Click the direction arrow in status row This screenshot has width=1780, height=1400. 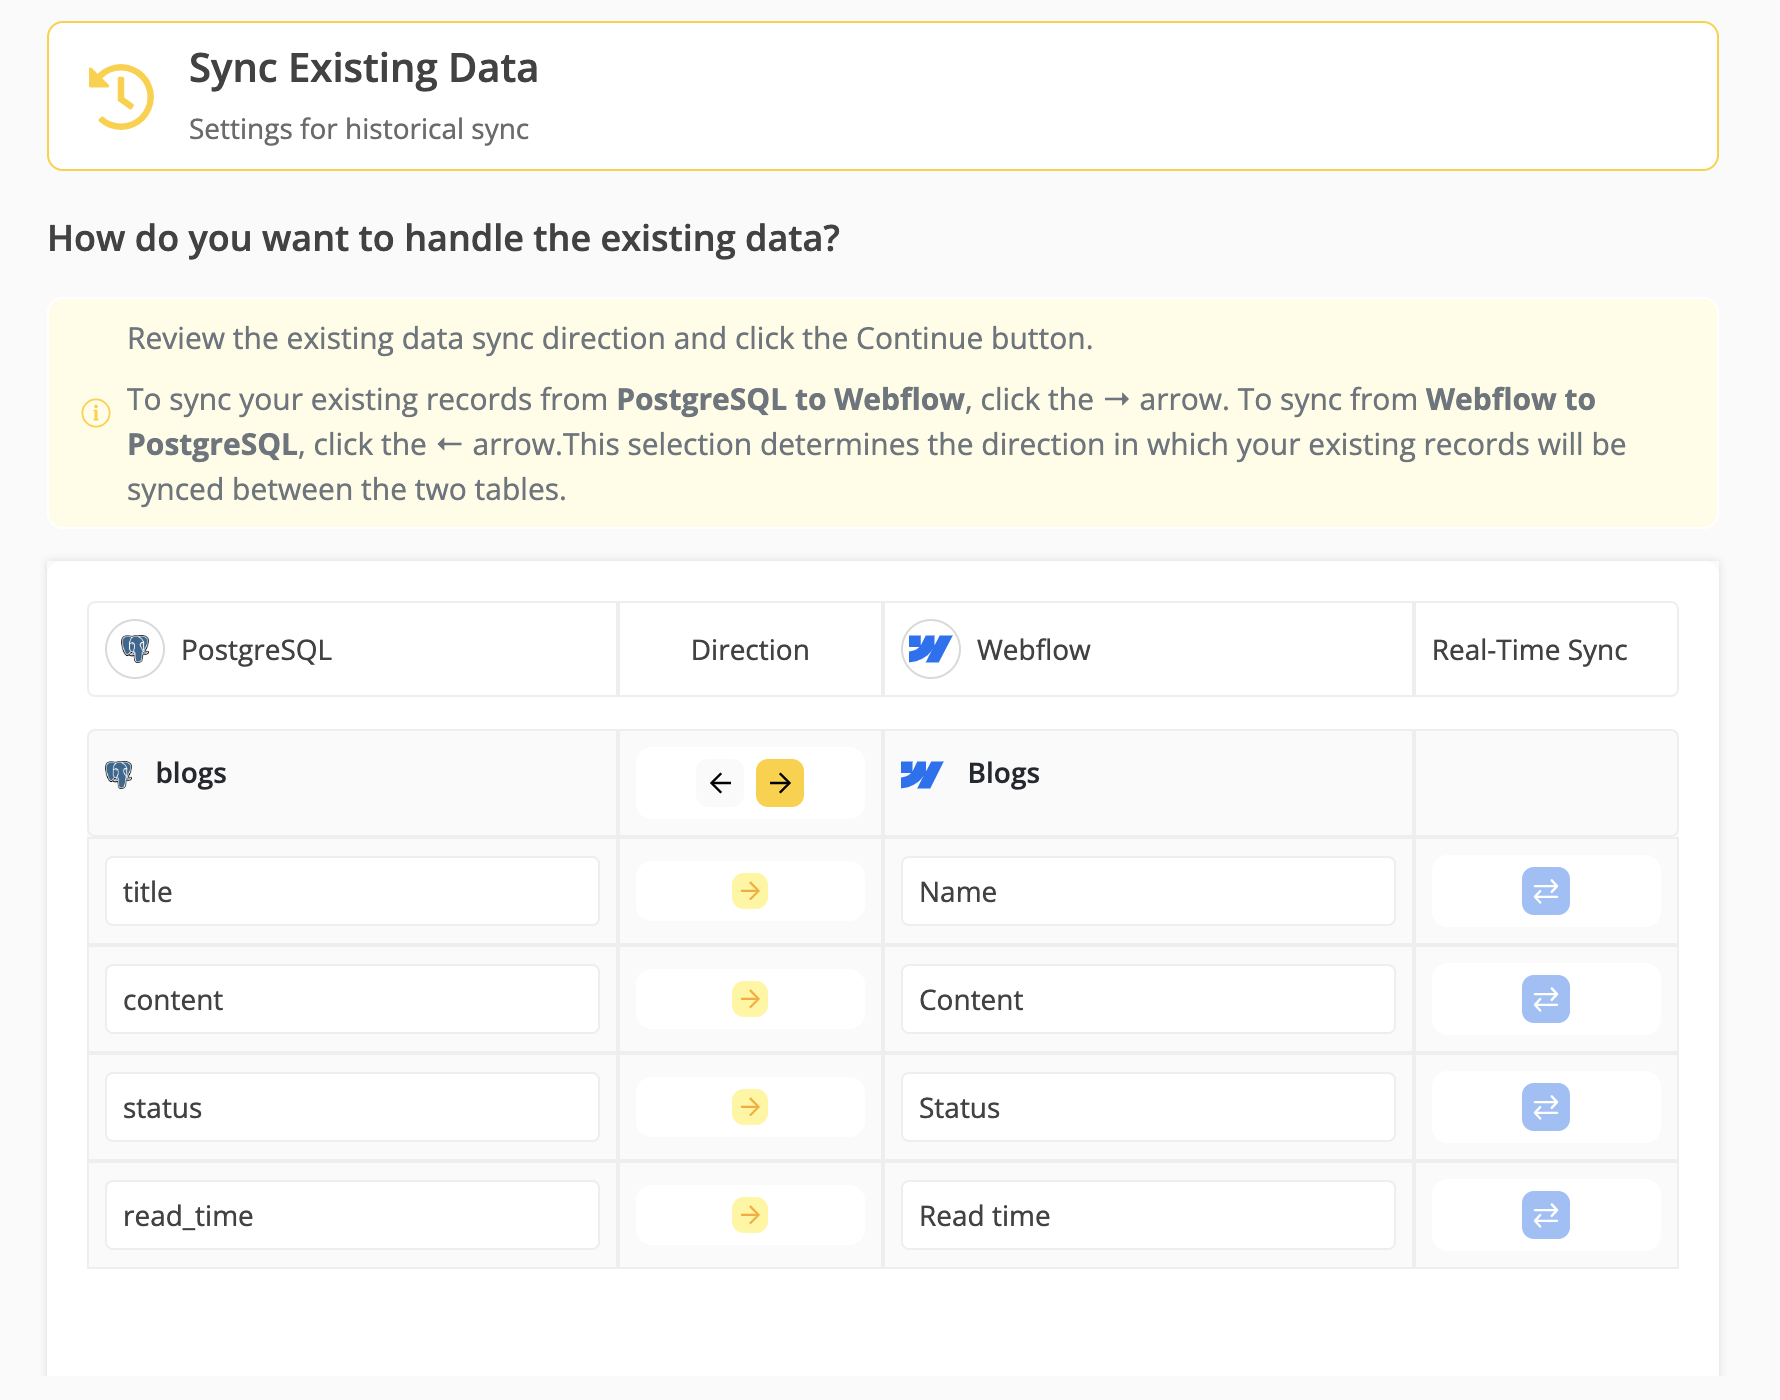coord(750,1107)
